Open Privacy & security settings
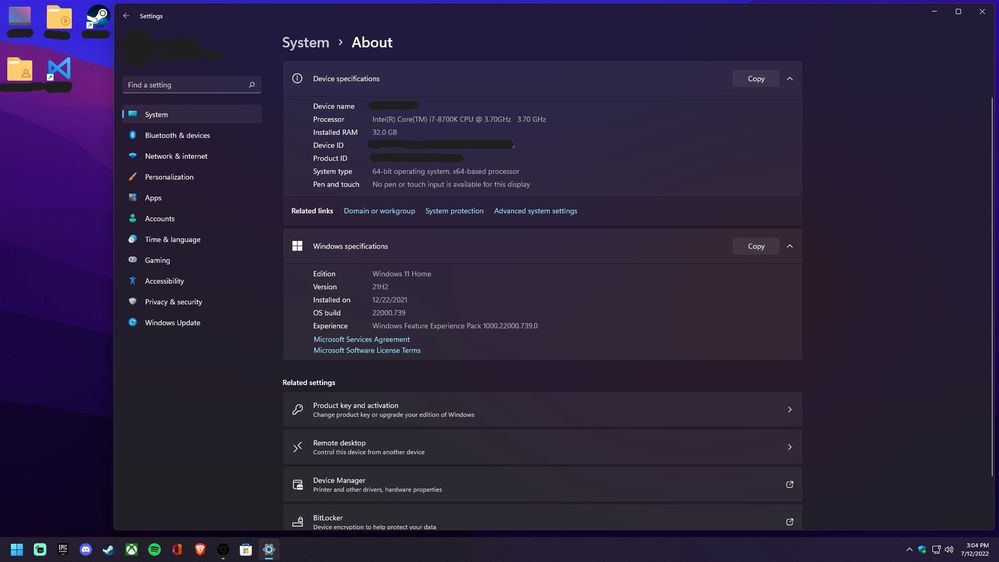Image resolution: width=999 pixels, height=562 pixels. pyautogui.click(x=192, y=301)
